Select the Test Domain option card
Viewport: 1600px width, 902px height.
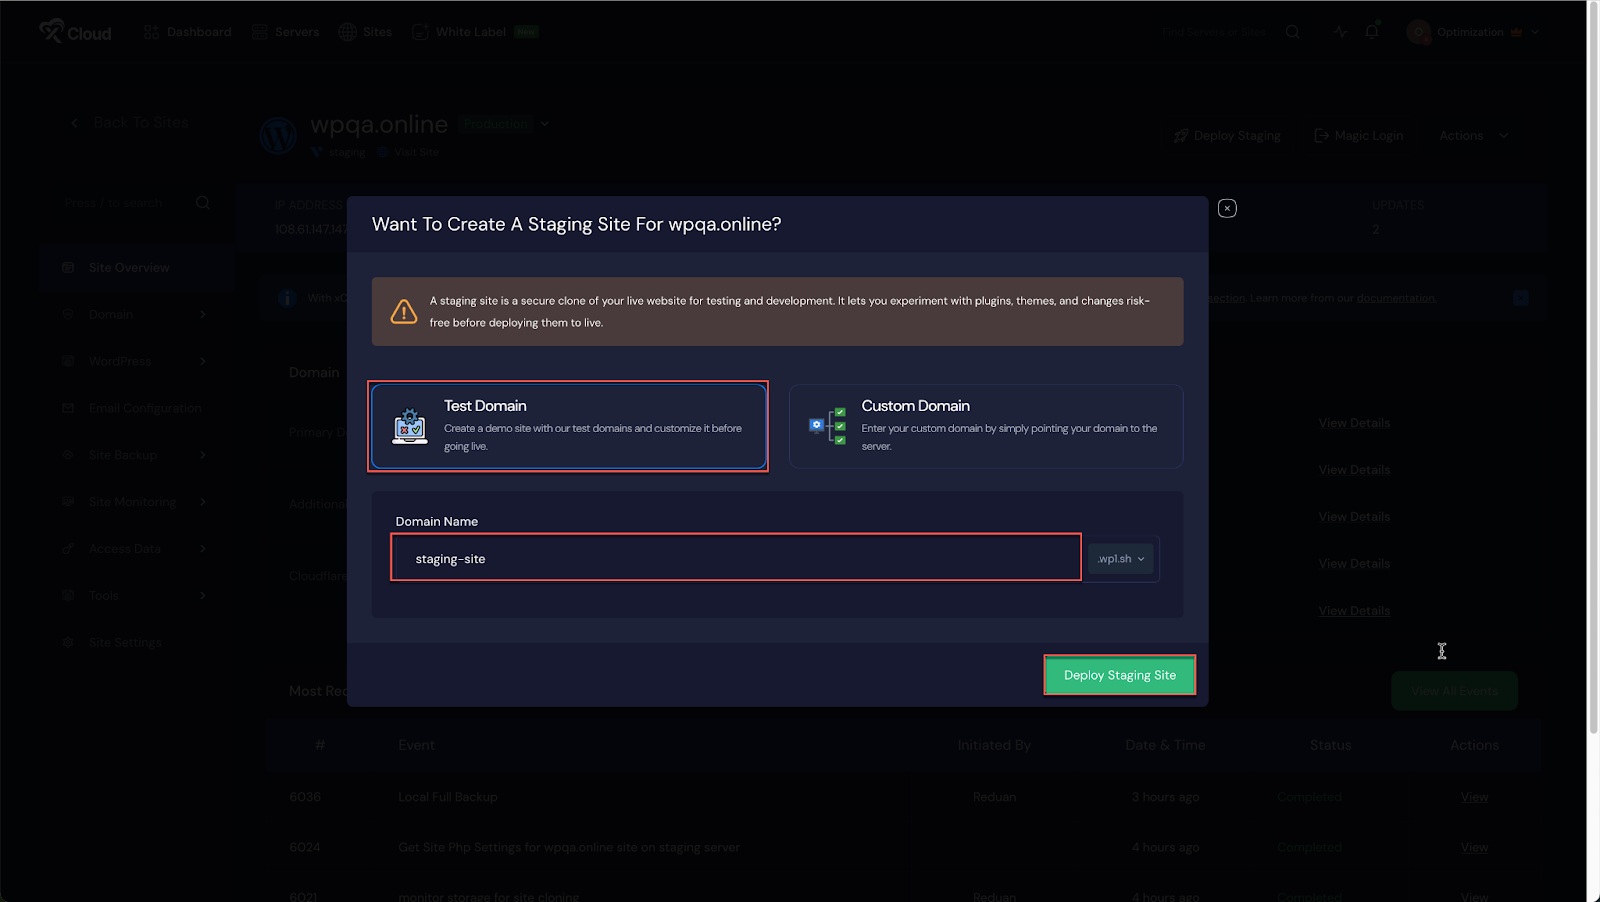[x=568, y=426]
